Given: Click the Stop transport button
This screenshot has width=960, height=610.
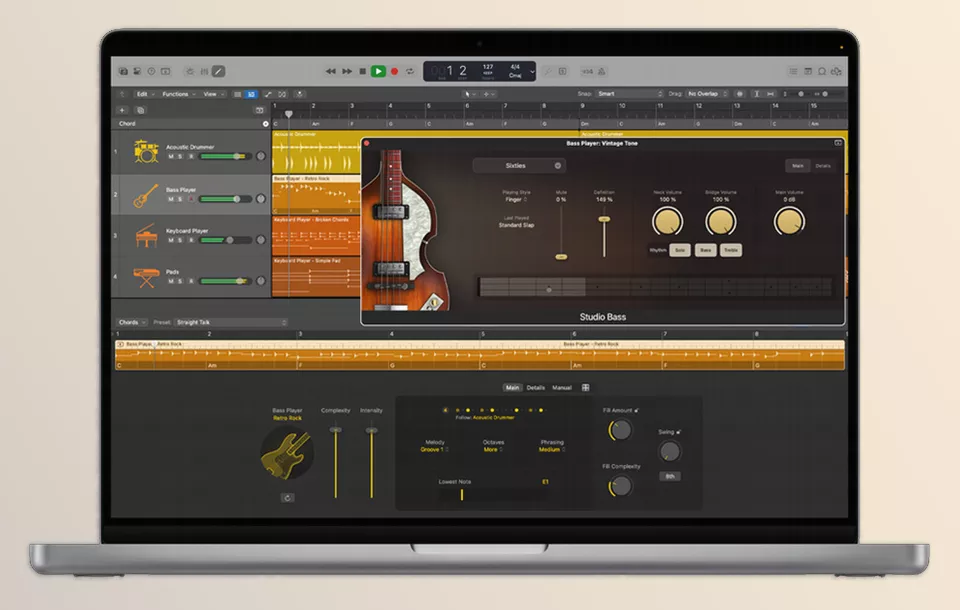Looking at the screenshot, I should 362,72.
